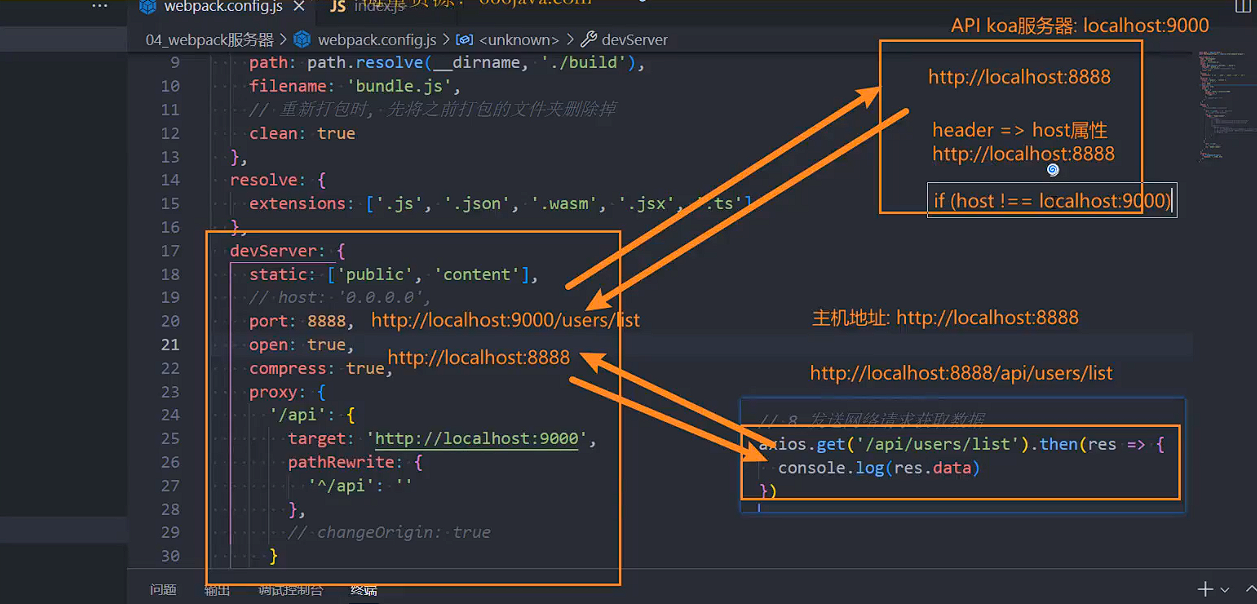Open the 调试控制台 panel tab
Screen dimensions: 1257x604
click(x=290, y=590)
